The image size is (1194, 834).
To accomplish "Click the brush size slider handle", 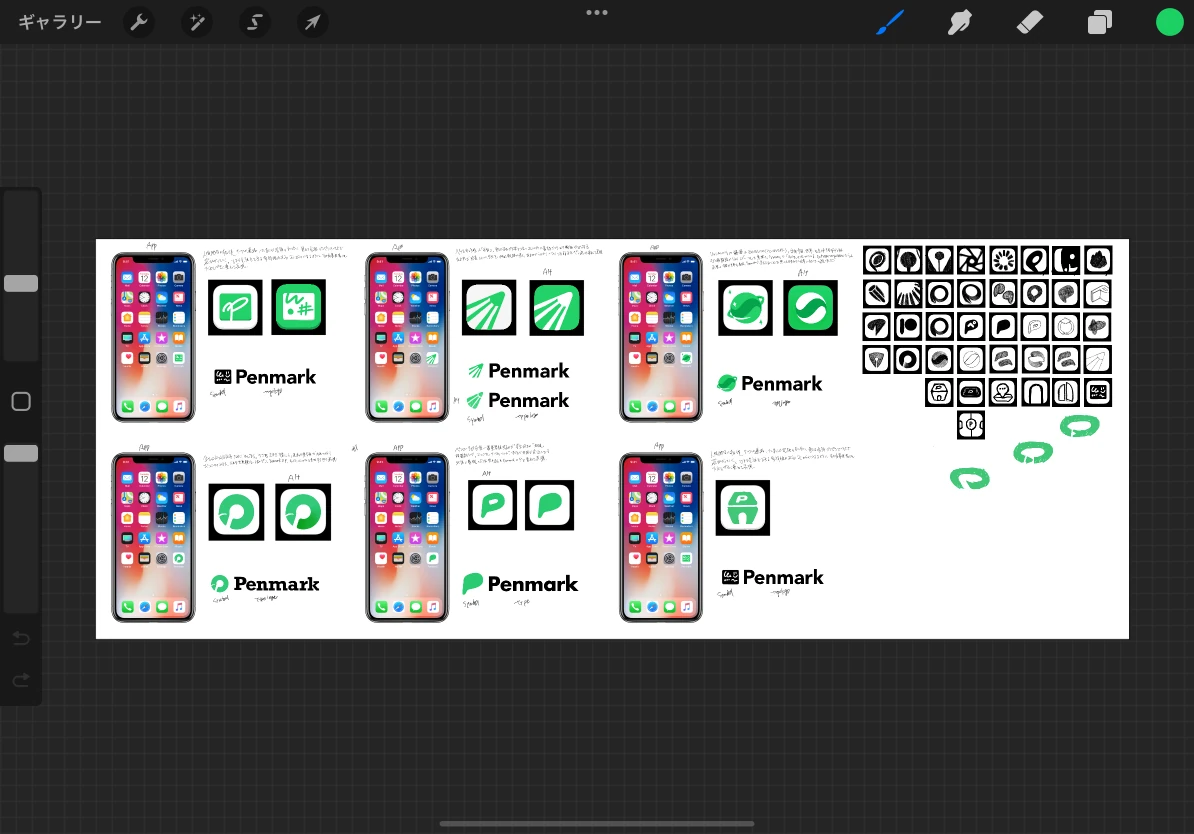I will pyautogui.click(x=21, y=284).
